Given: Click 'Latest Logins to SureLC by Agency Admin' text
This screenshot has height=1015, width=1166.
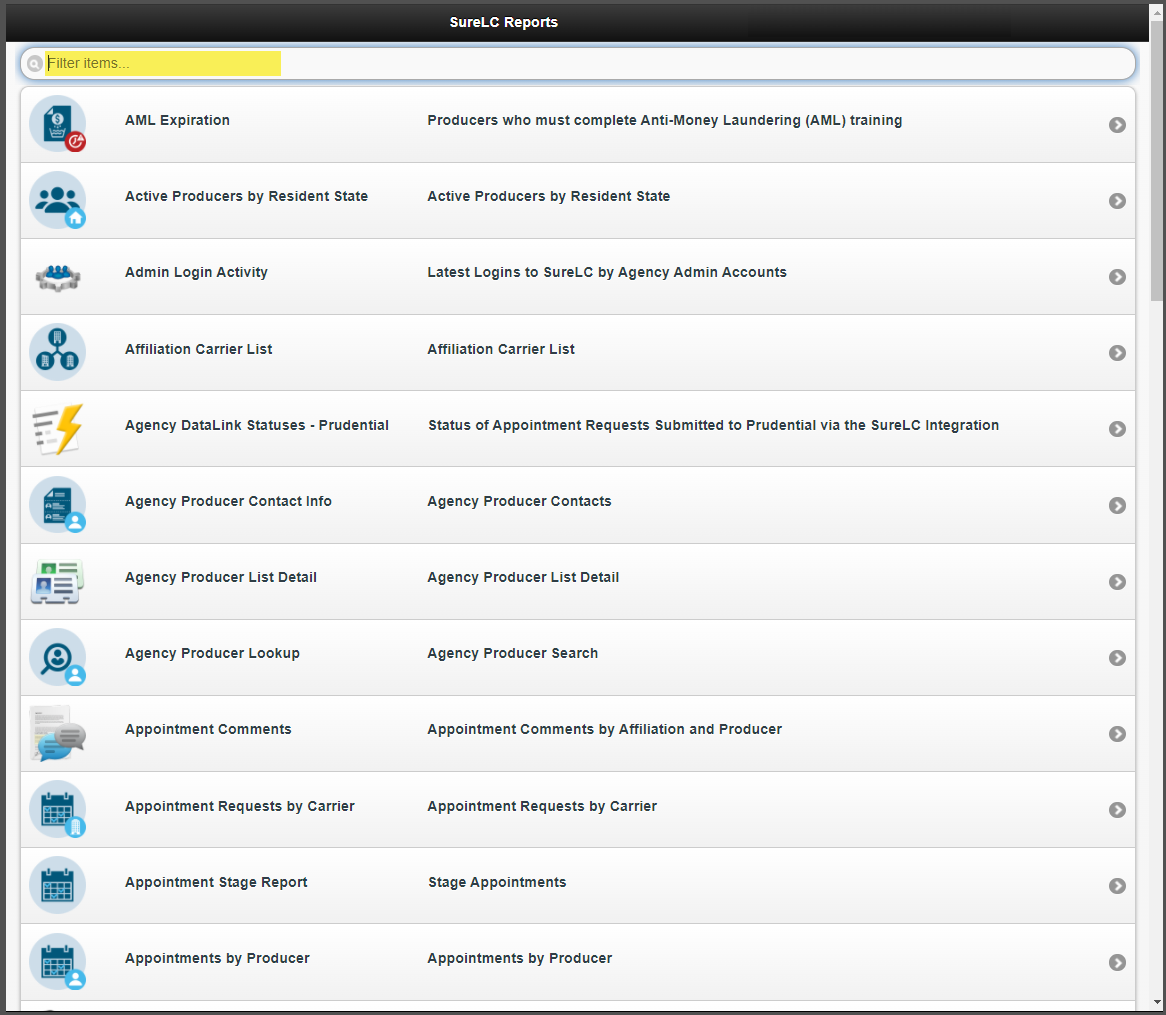Looking at the screenshot, I should pyautogui.click(x=607, y=272).
